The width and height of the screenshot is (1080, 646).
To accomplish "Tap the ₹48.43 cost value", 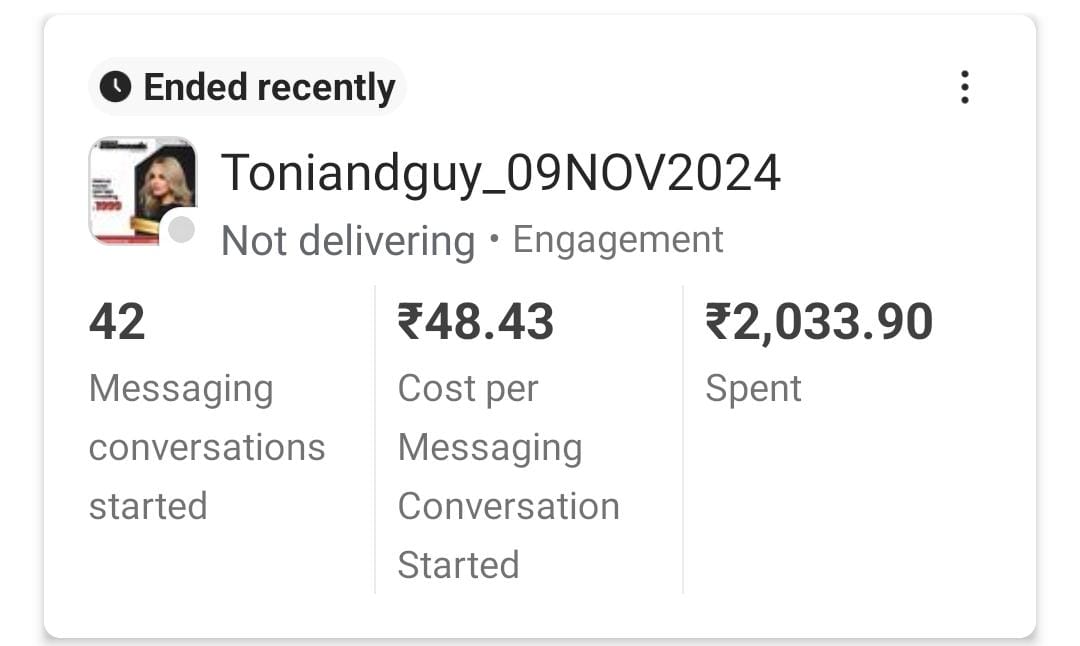I will pos(476,323).
